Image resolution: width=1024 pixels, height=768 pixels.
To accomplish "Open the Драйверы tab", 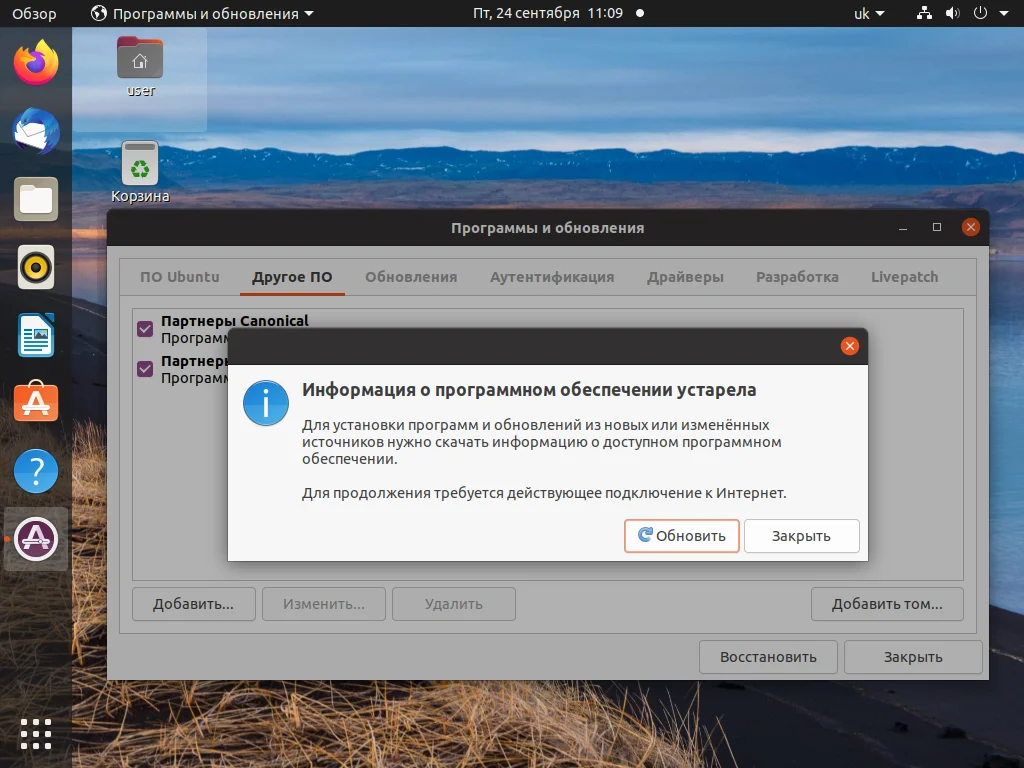I will (685, 277).
